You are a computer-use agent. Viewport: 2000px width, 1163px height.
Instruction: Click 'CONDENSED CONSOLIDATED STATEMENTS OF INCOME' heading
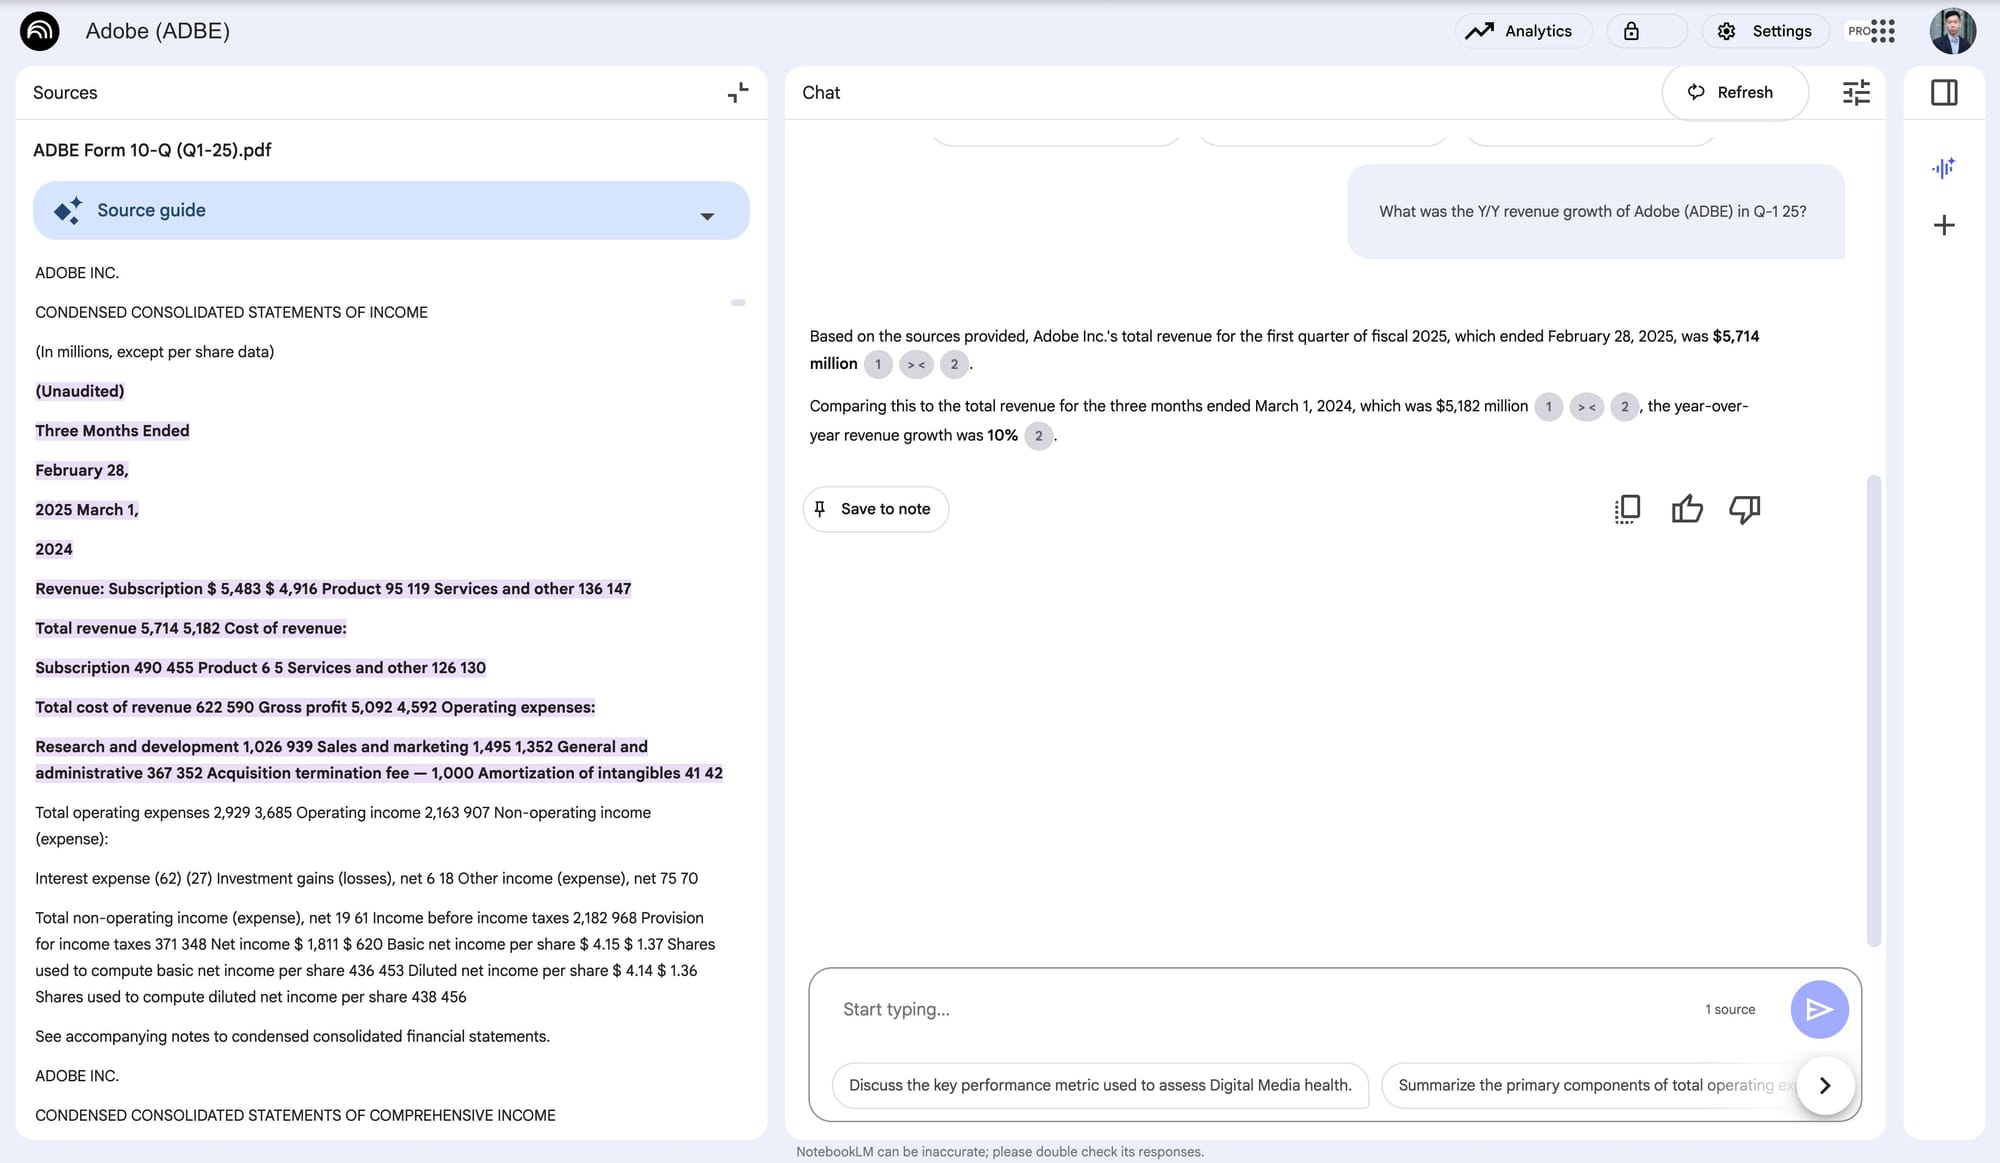(231, 312)
